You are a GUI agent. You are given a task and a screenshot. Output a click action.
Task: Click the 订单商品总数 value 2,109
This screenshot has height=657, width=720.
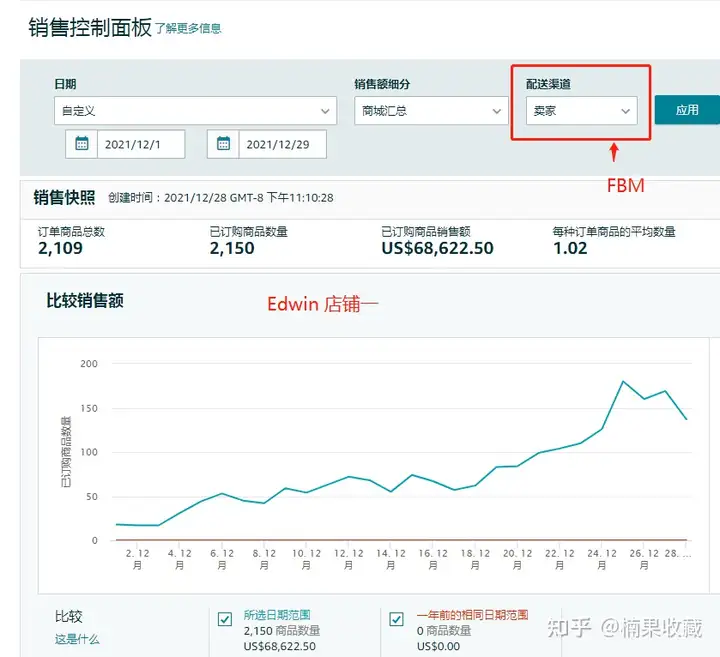pyautogui.click(x=60, y=248)
